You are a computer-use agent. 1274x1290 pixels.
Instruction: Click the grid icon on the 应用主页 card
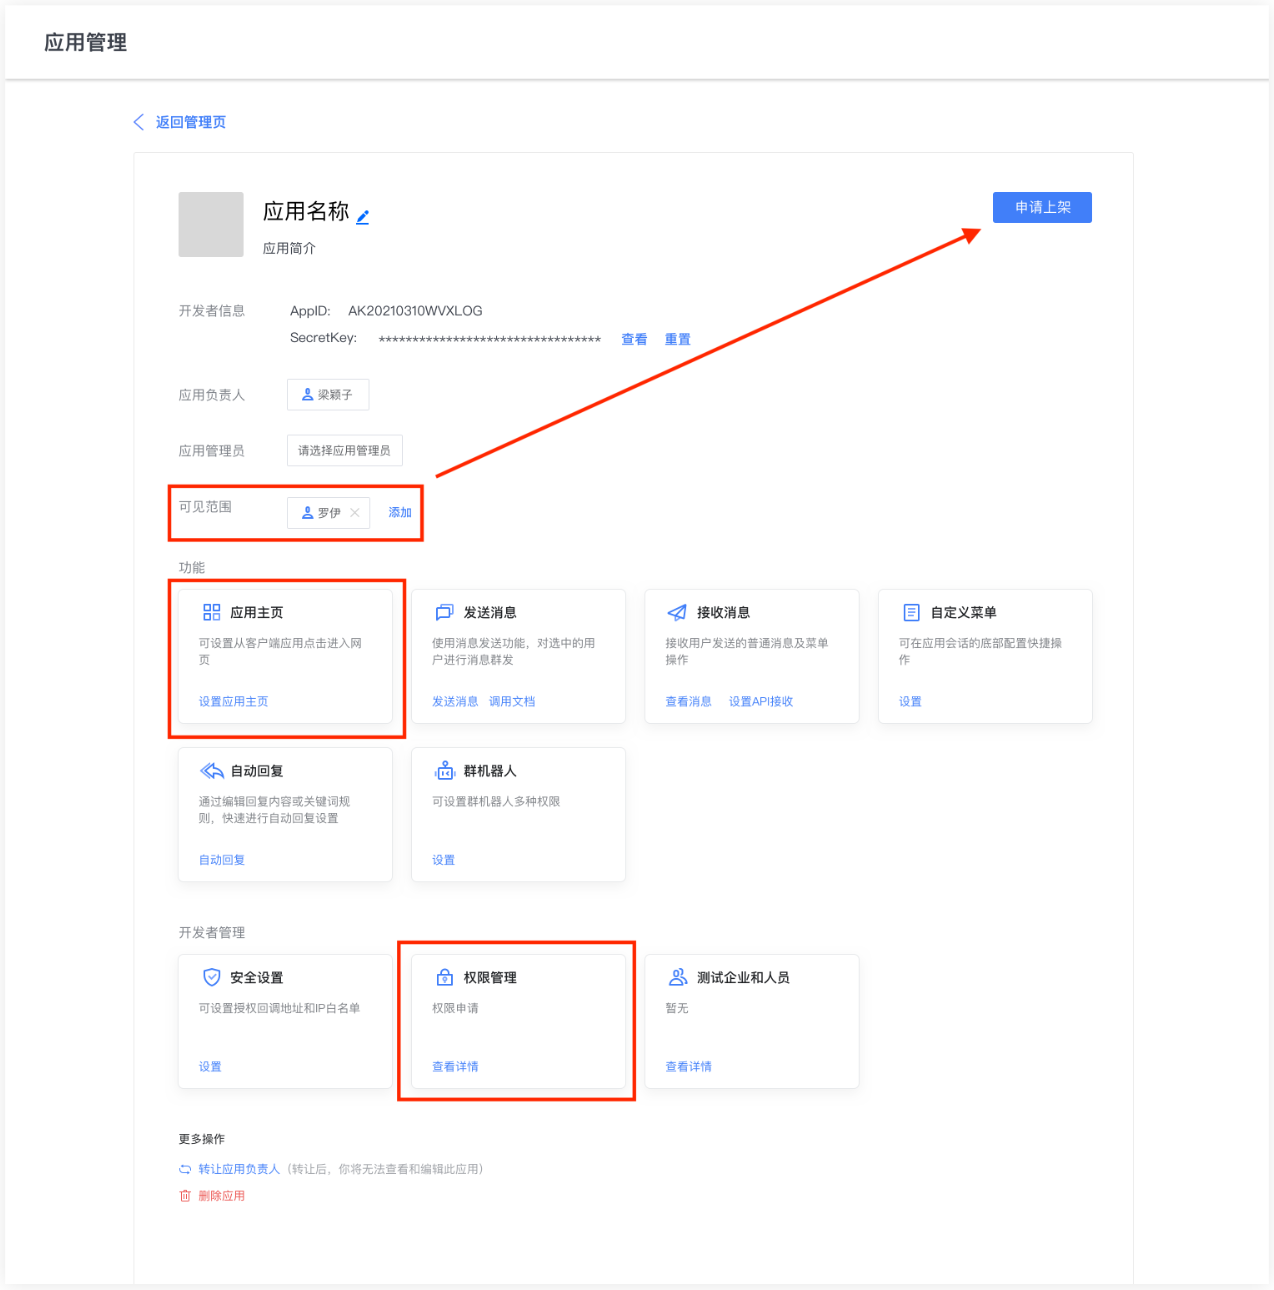[x=212, y=612]
